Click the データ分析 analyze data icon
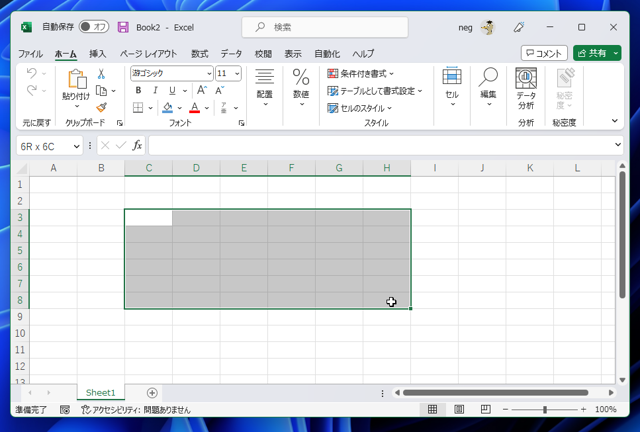 pyautogui.click(x=526, y=88)
